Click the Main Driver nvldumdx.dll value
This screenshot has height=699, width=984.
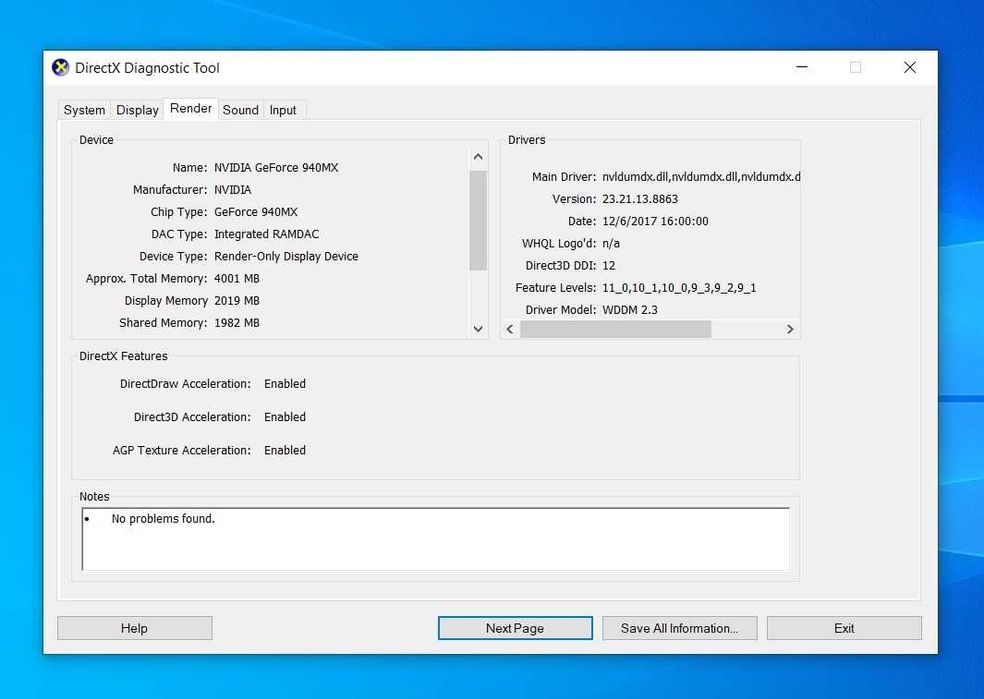point(701,177)
